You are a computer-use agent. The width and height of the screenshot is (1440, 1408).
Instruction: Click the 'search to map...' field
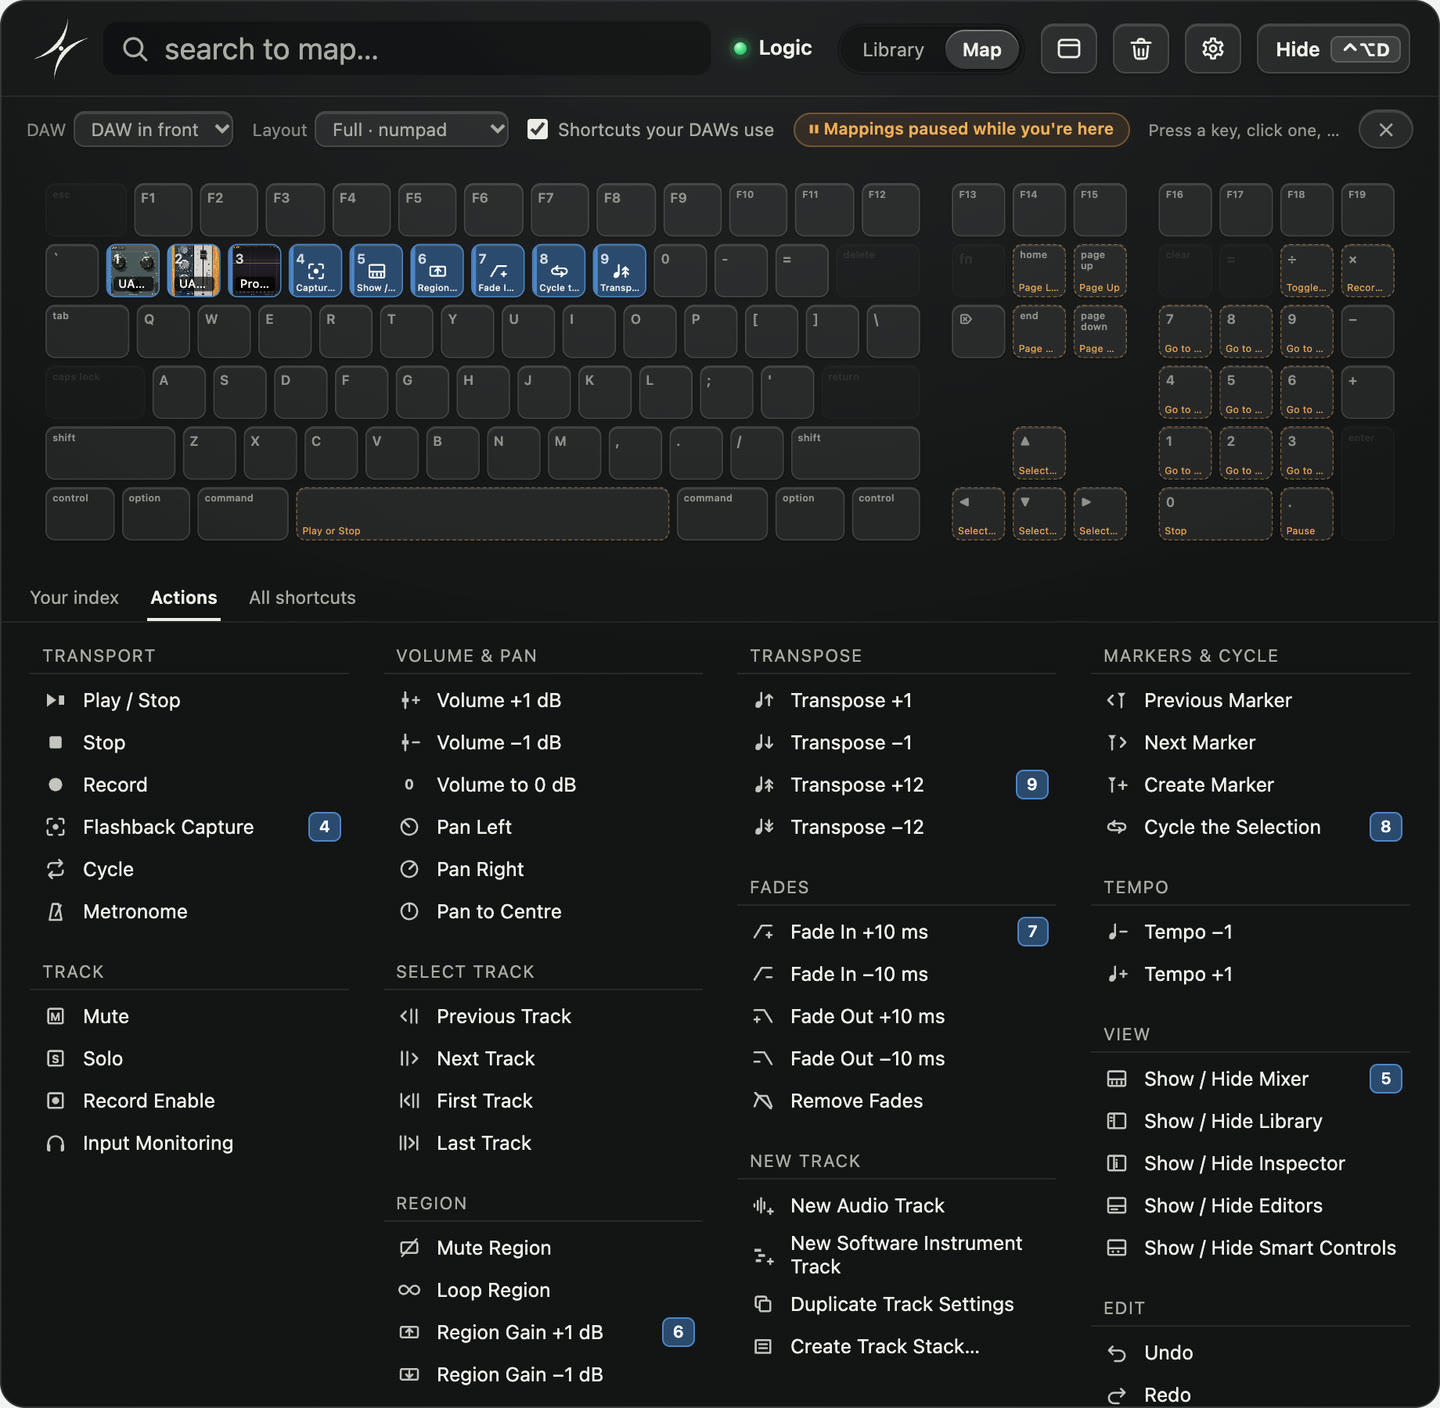click(x=408, y=49)
